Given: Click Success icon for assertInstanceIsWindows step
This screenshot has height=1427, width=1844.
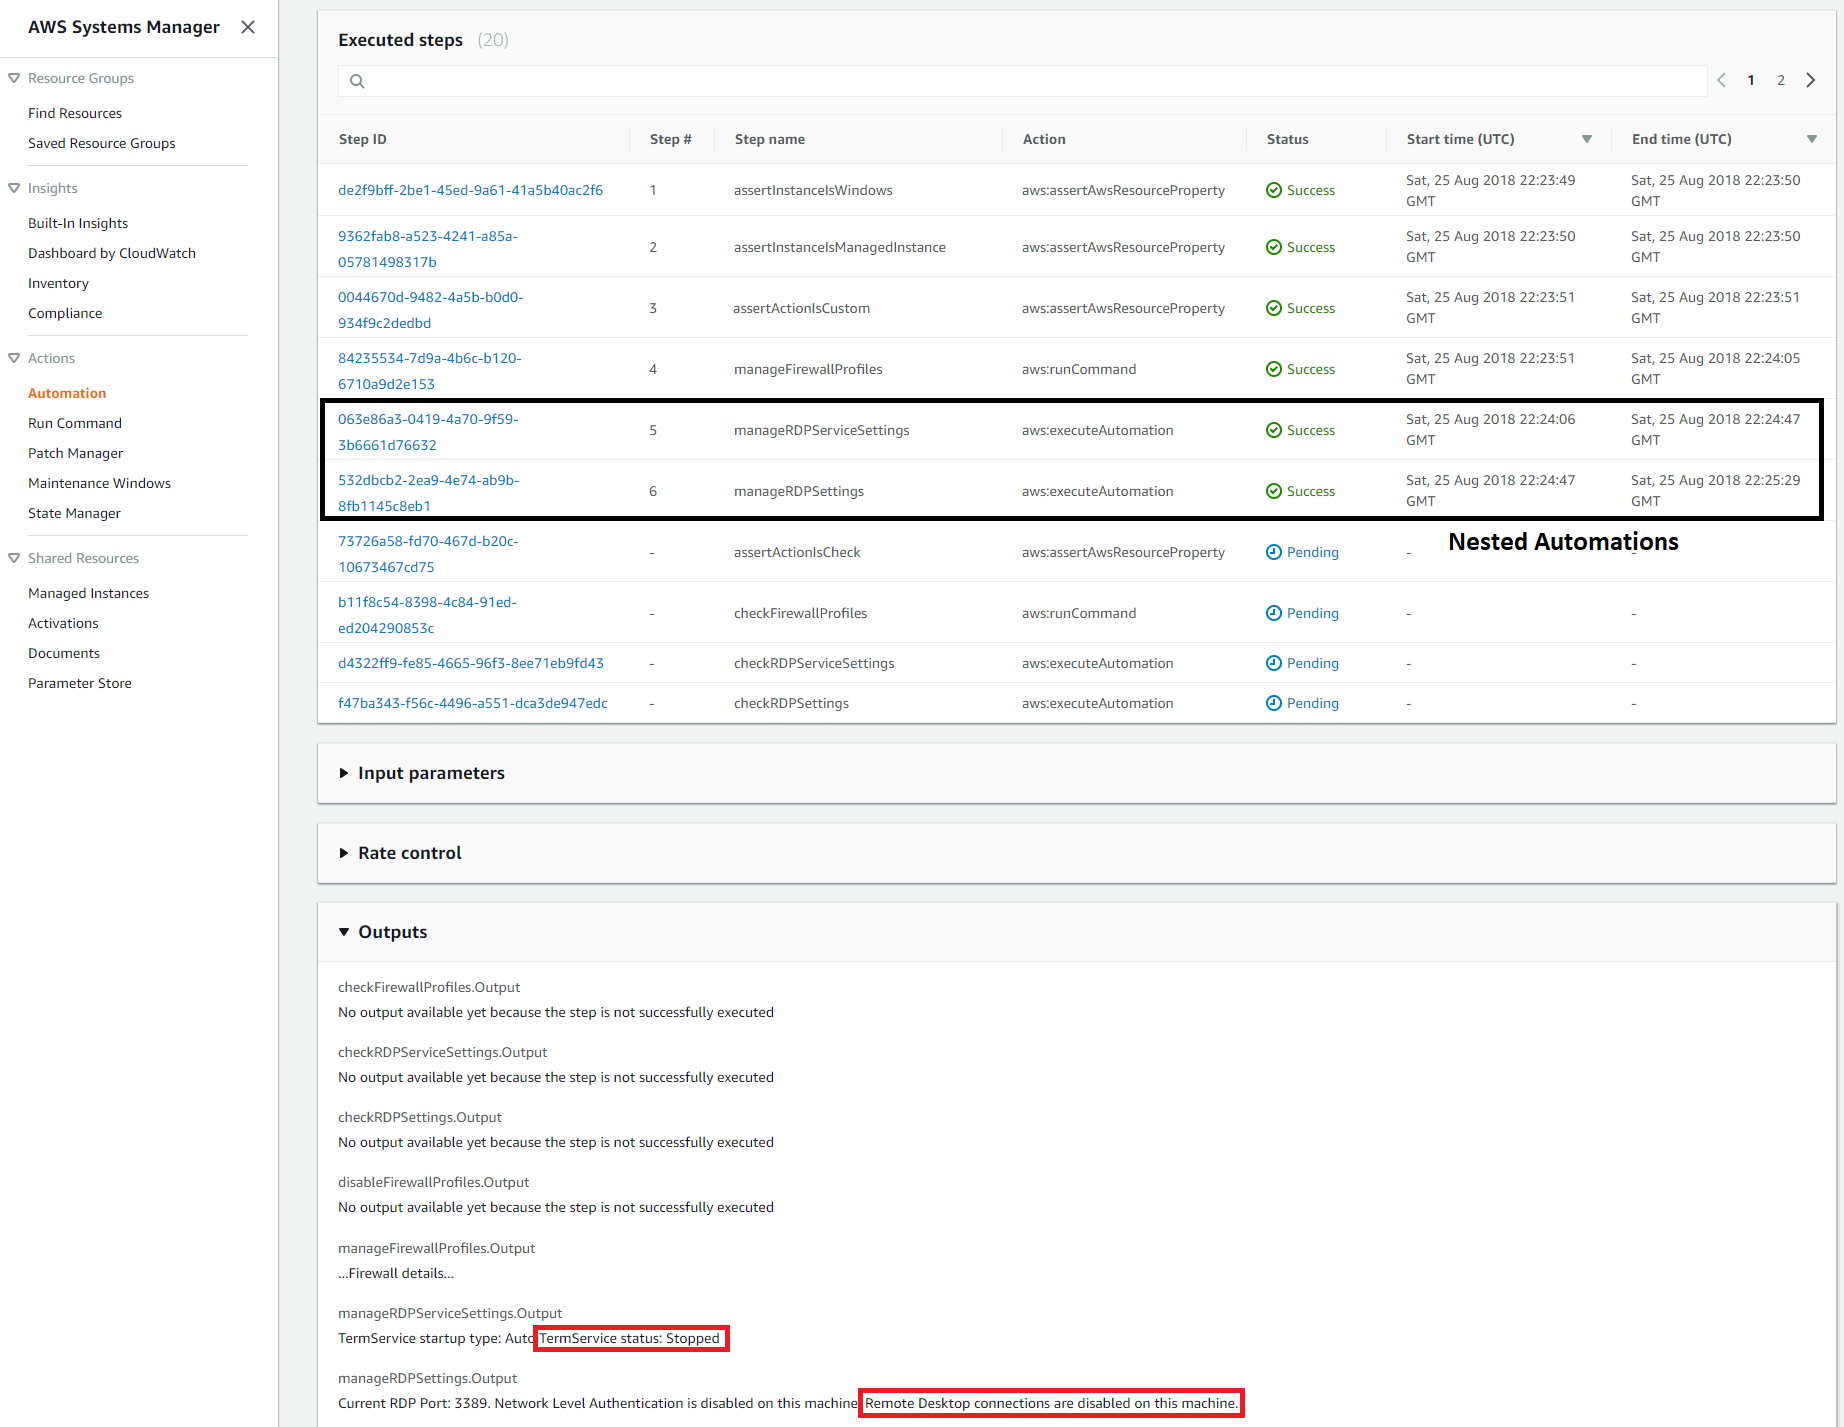Looking at the screenshot, I should coord(1274,190).
